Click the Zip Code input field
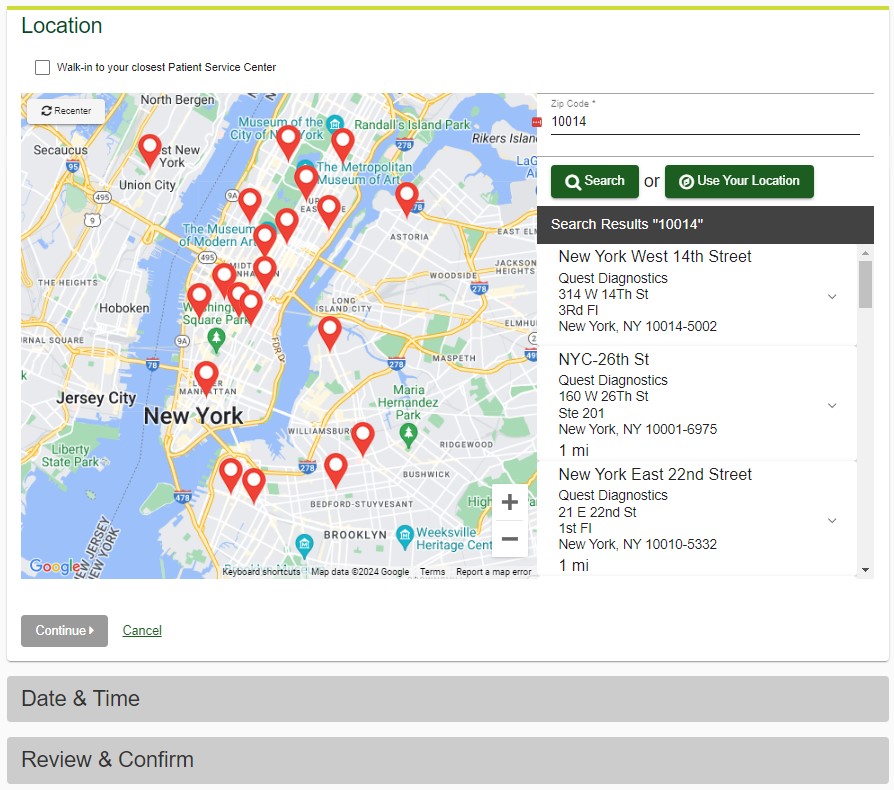This screenshot has height=790, width=894. pyautogui.click(x=705, y=121)
